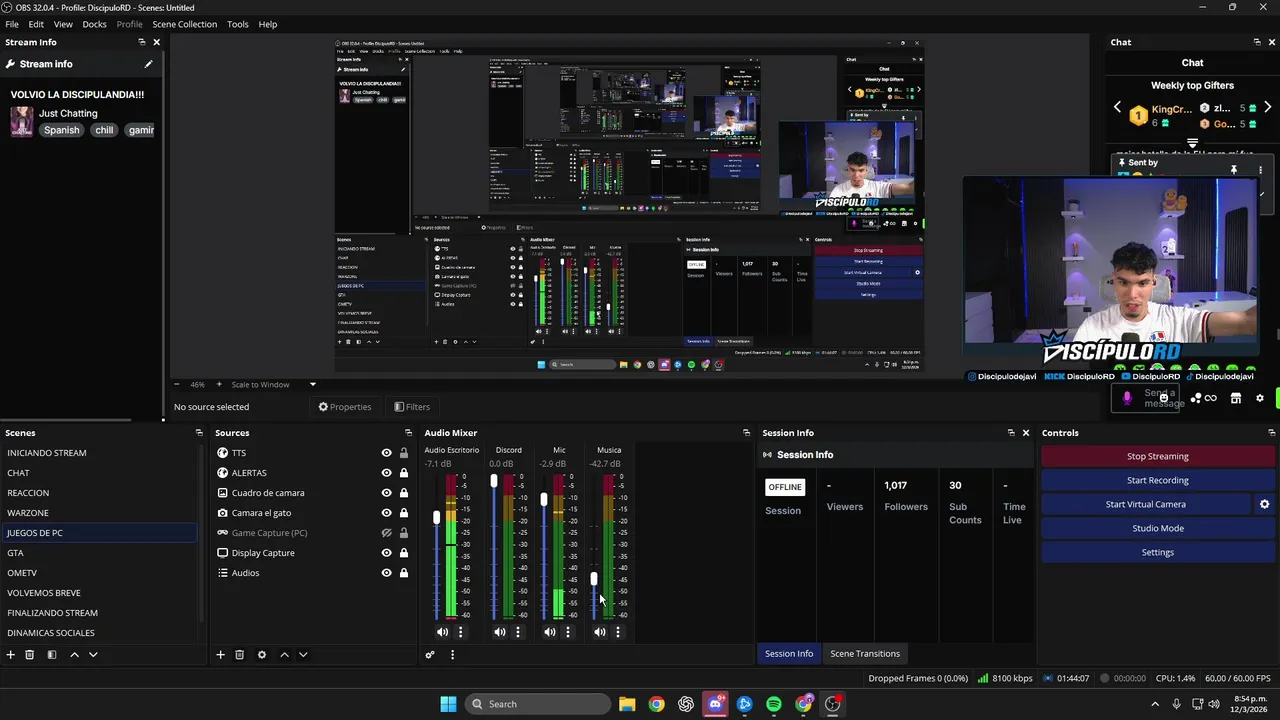Open Discord channel options menu
The width and height of the screenshot is (1280, 720).
click(518, 632)
